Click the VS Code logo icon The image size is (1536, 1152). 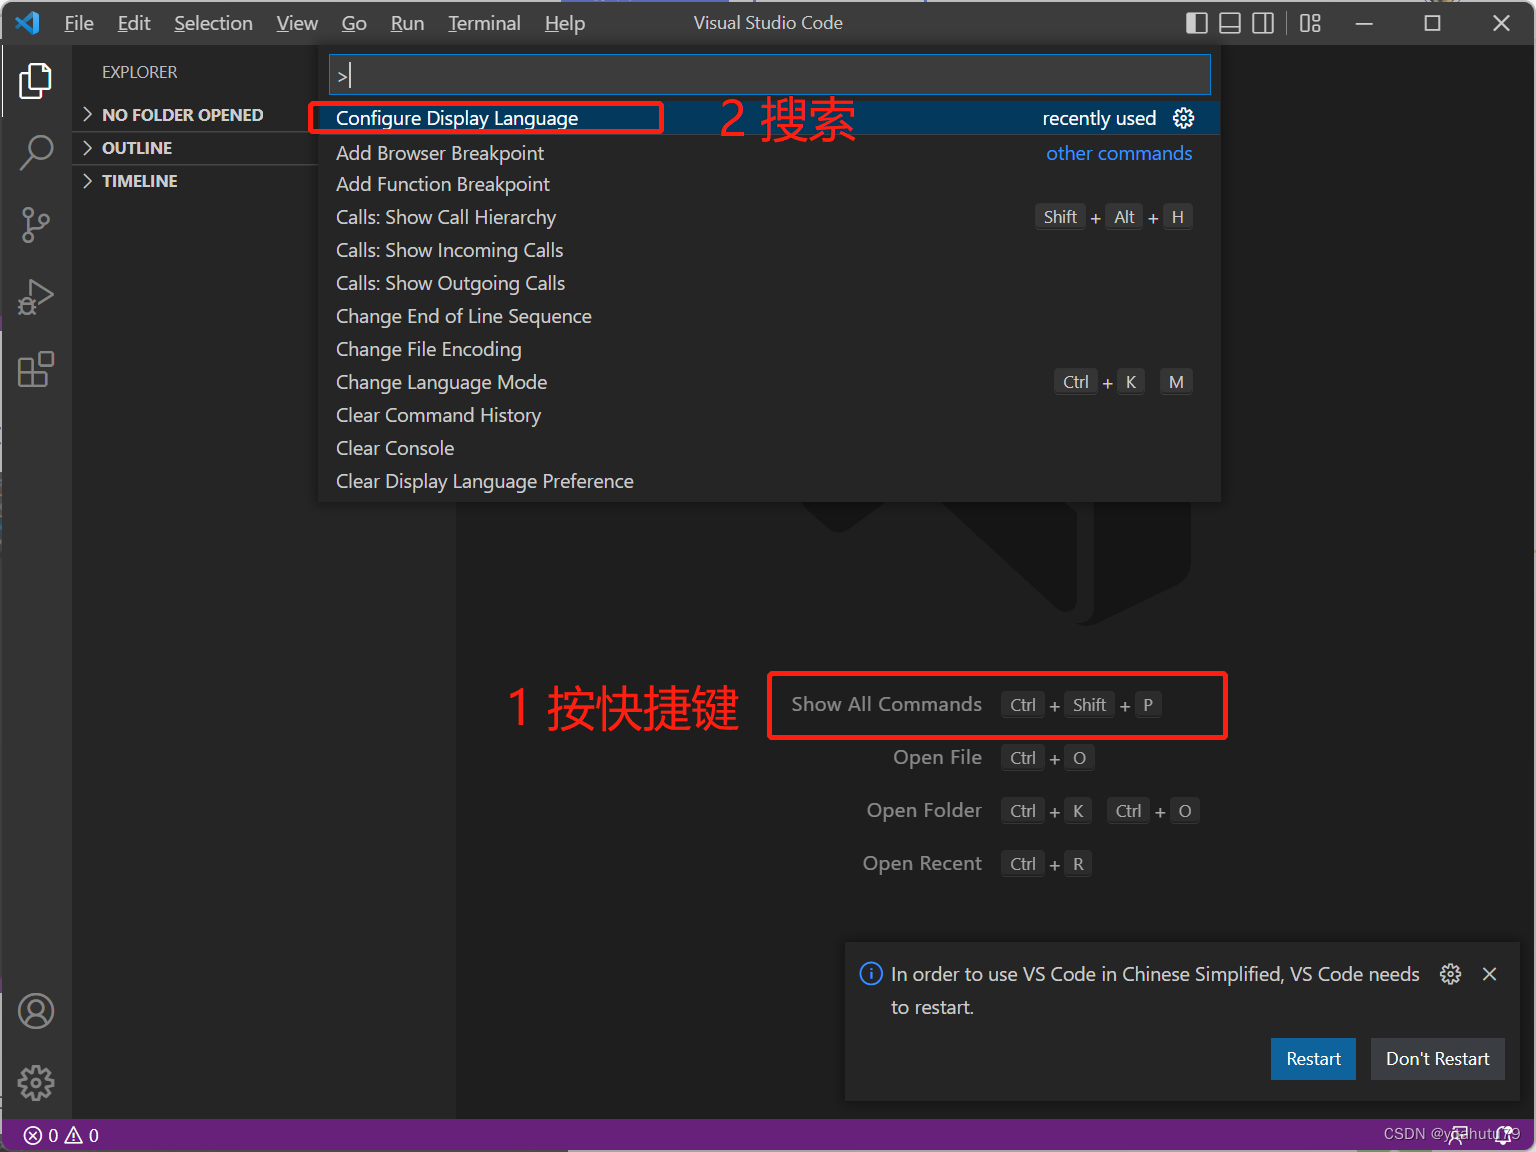pyautogui.click(x=28, y=23)
